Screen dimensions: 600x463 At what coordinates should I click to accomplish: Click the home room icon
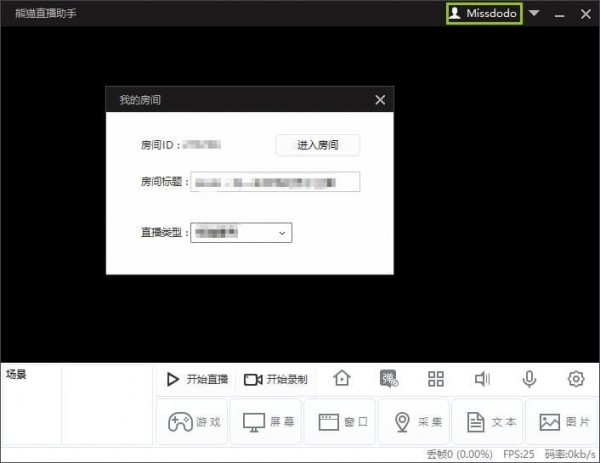pos(342,379)
